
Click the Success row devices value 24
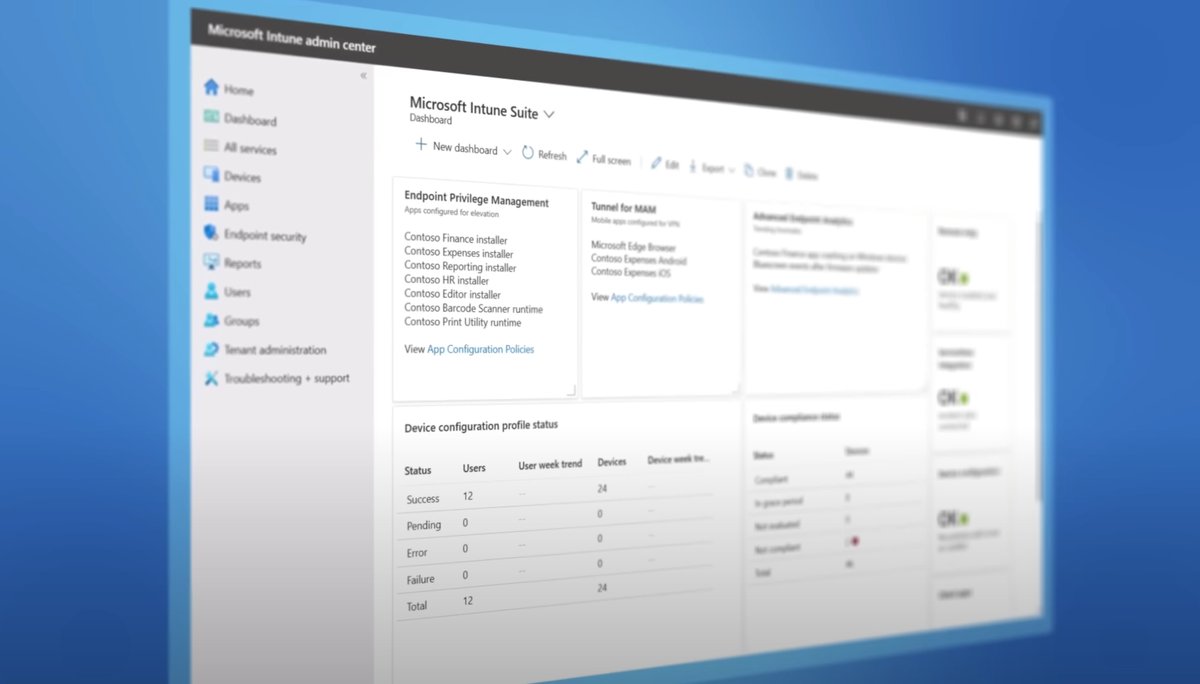(602, 489)
